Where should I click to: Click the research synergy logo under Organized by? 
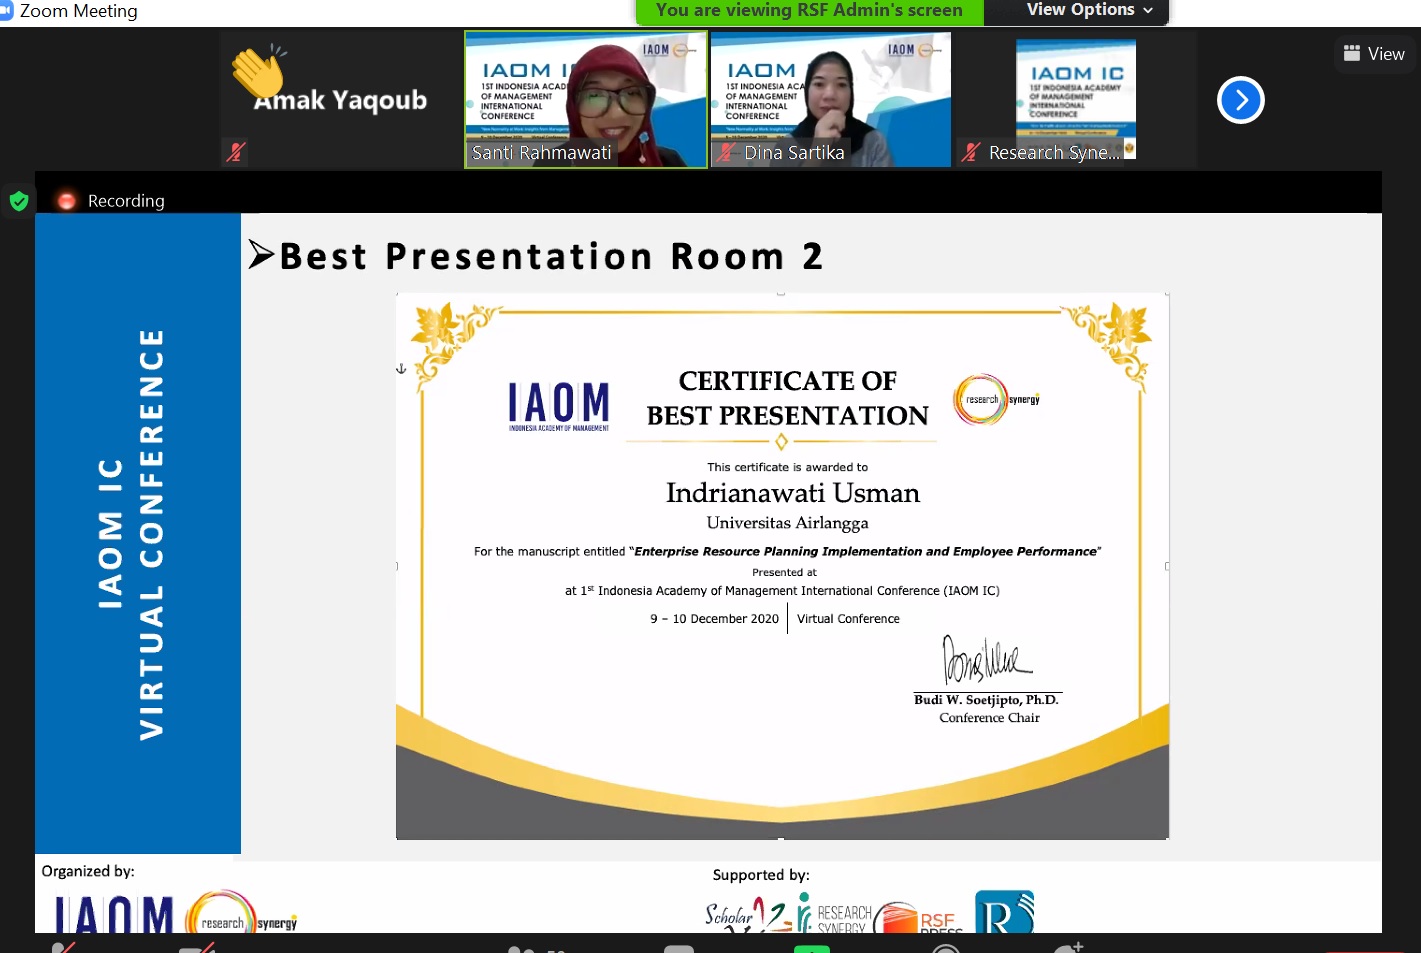pyautogui.click(x=242, y=912)
